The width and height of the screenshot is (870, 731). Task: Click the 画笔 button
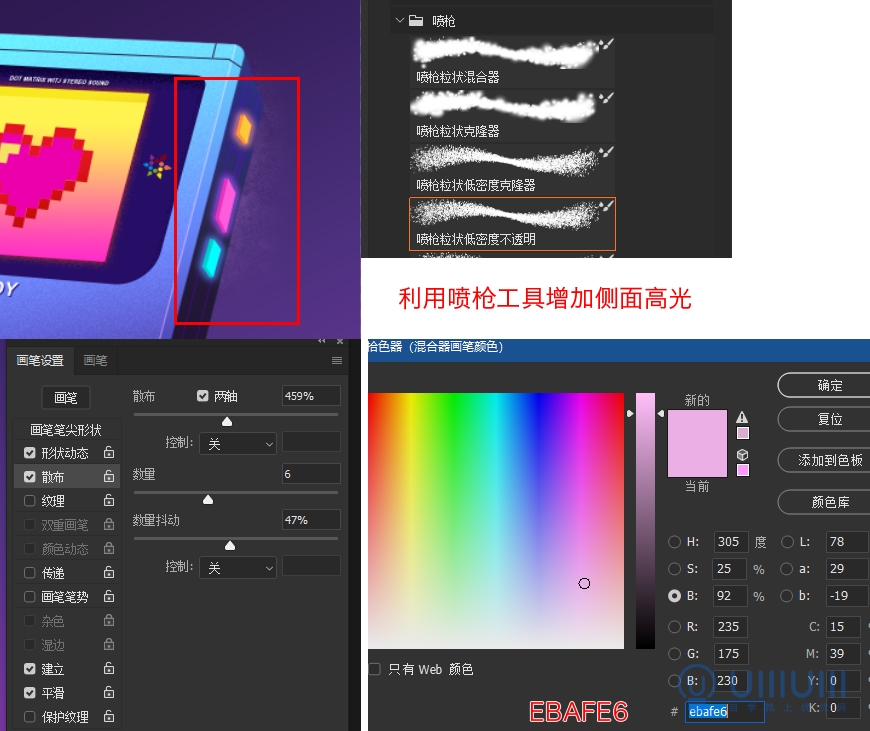point(65,397)
